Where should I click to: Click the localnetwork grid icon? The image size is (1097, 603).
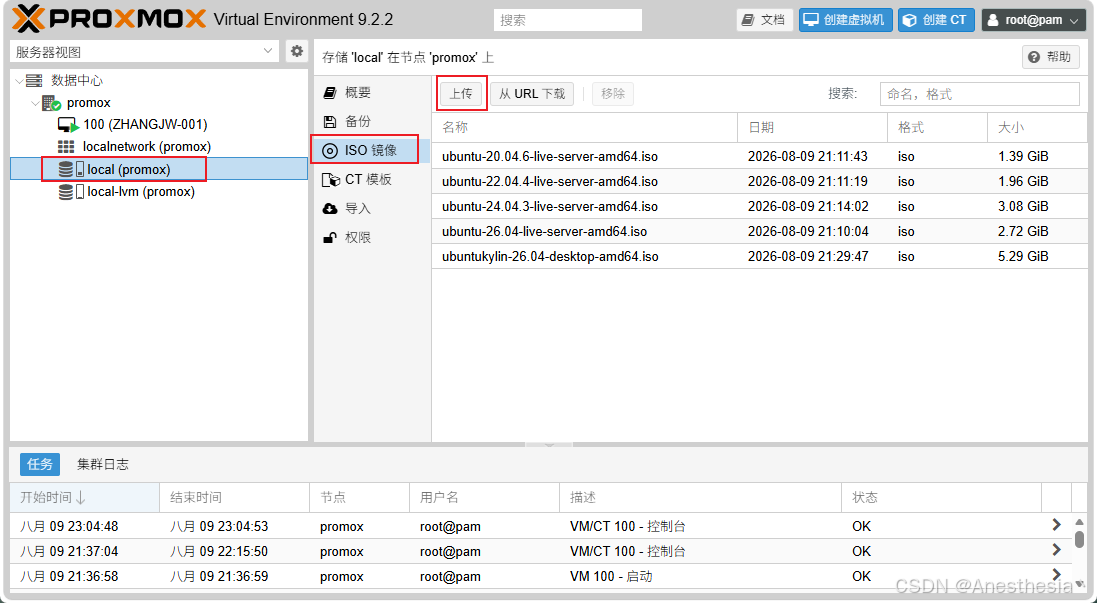[x=66, y=147]
